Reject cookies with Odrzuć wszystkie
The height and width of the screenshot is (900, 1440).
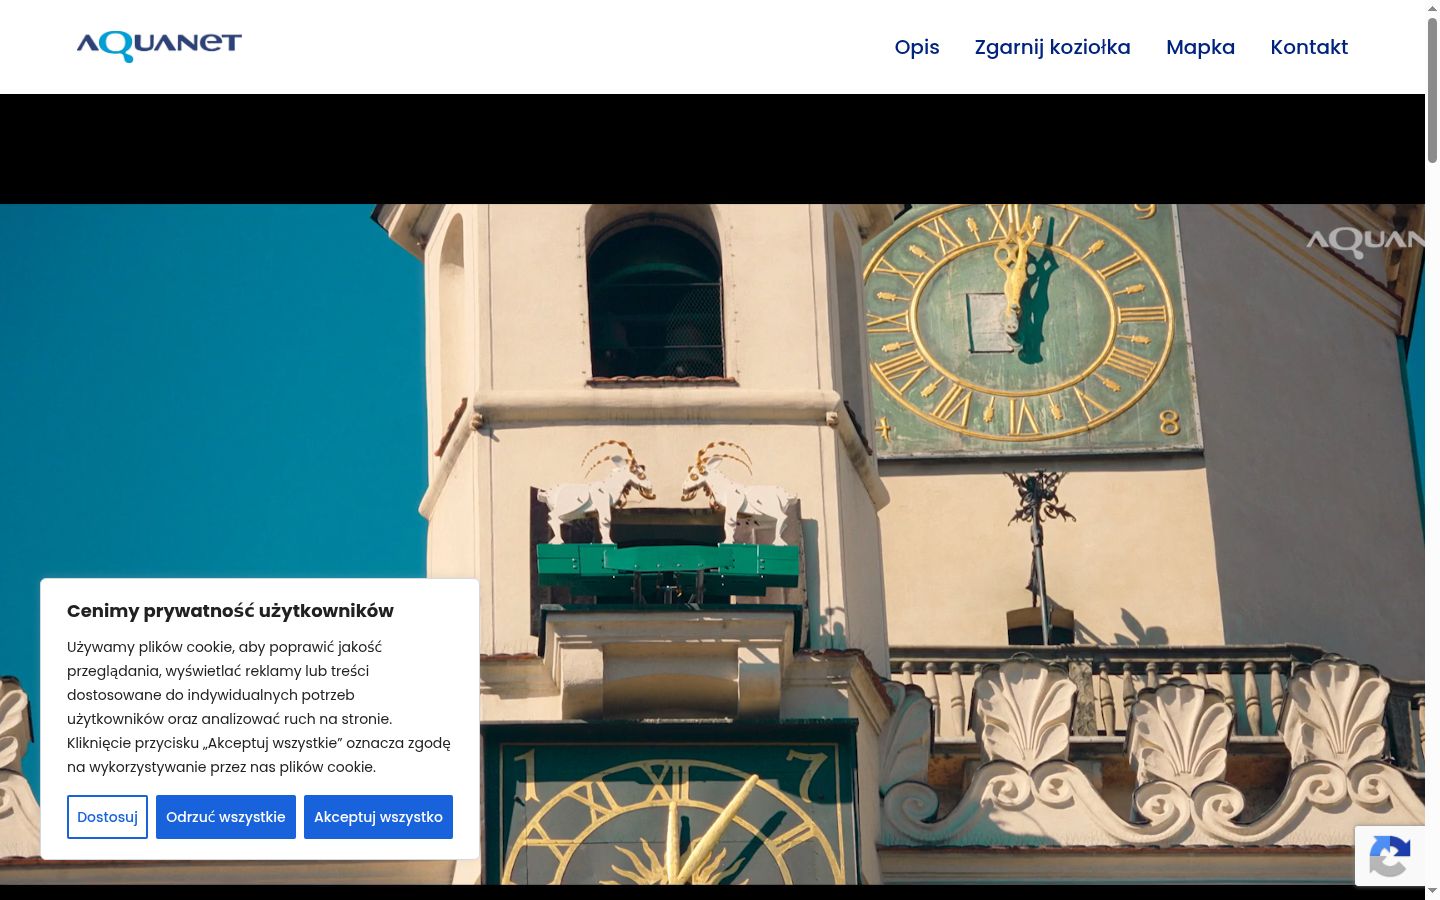[x=226, y=817]
